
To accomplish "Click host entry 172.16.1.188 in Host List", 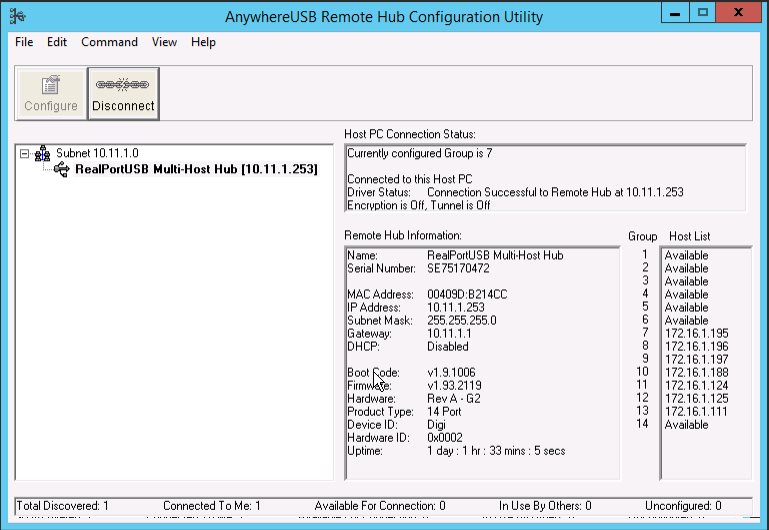I will (x=696, y=373).
